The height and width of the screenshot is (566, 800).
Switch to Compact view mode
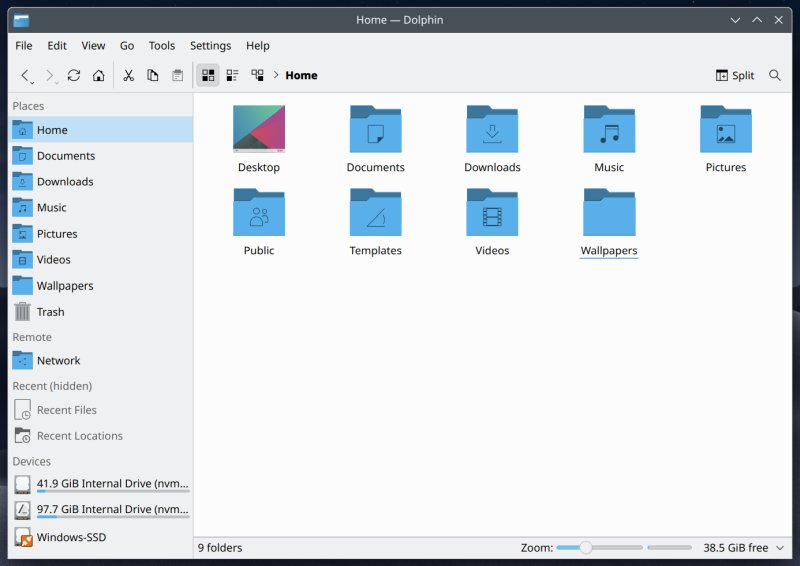232,75
